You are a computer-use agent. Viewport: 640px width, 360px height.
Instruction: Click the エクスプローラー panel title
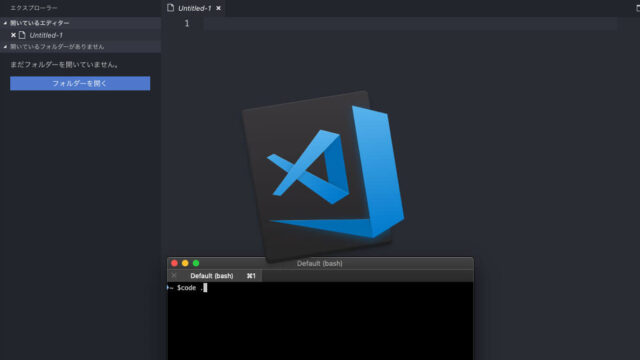33,8
